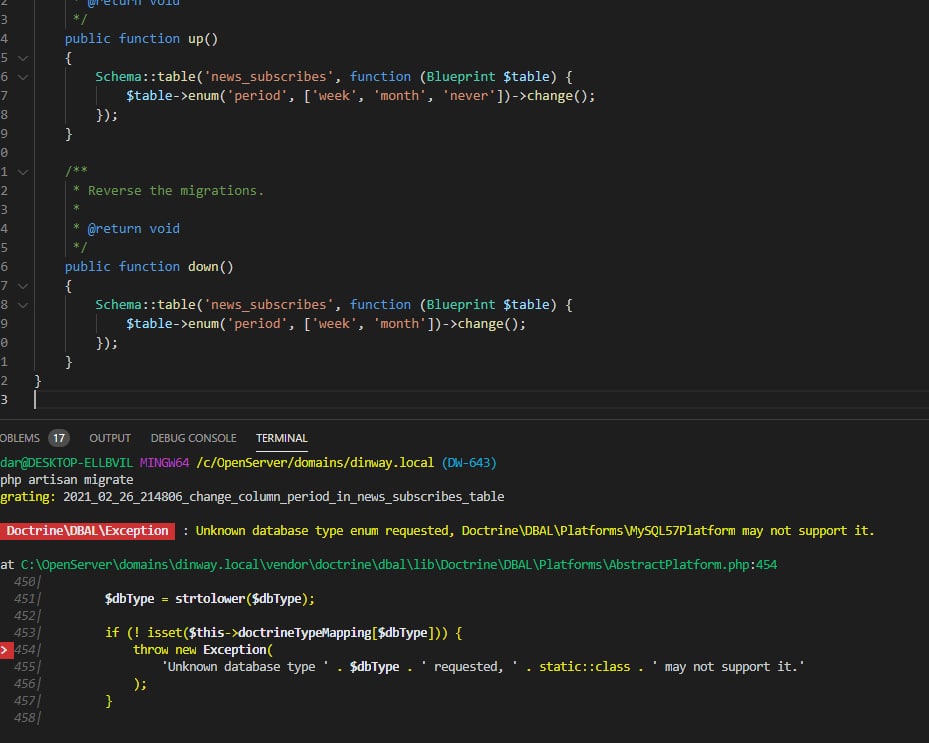This screenshot has width=929, height=743.
Task: Collapse fold chevron beside down() opening brace
Action: click(x=23, y=286)
